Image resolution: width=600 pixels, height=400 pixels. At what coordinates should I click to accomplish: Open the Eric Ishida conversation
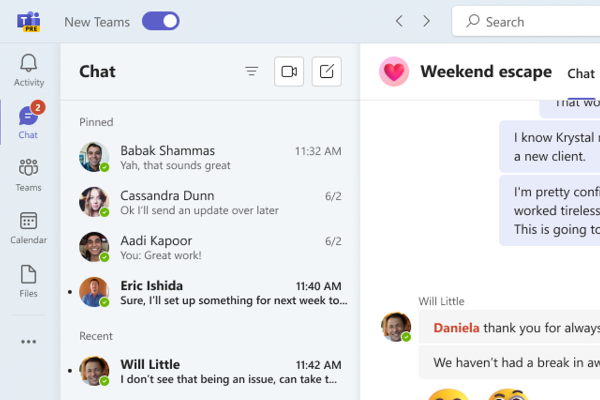(x=210, y=292)
